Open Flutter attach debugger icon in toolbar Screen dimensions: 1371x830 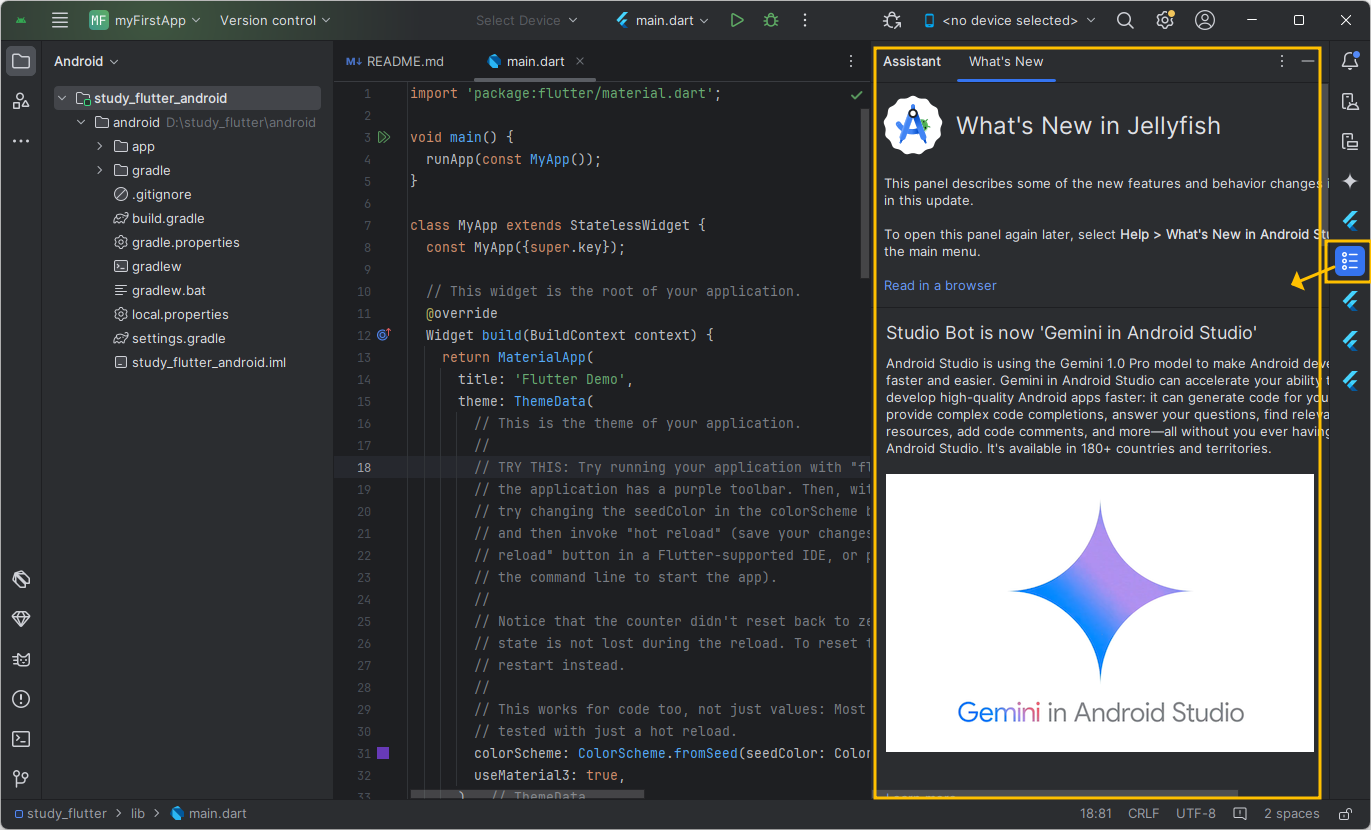[892, 20]
